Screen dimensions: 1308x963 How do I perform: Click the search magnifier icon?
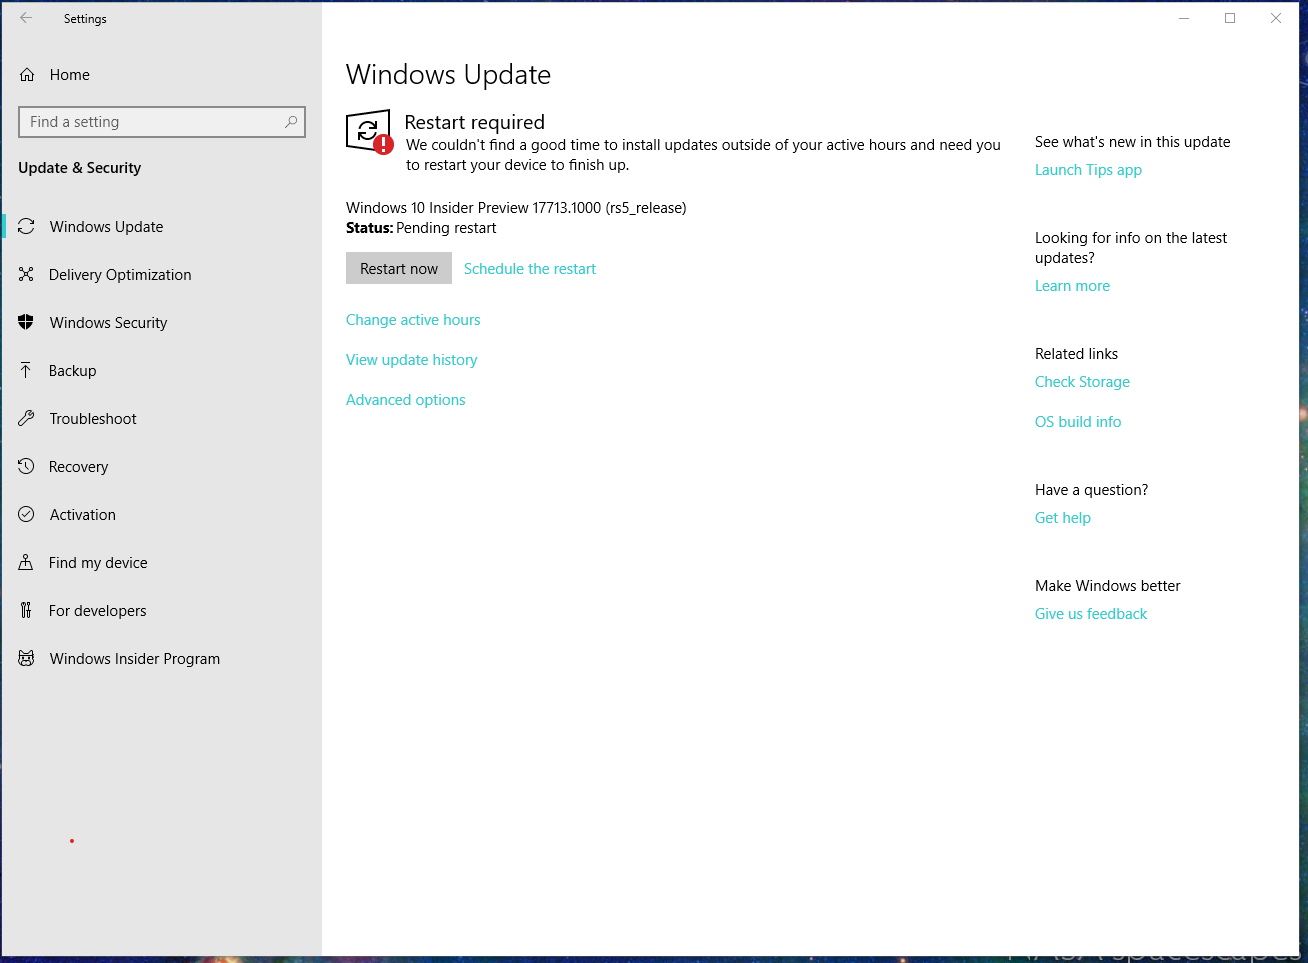pyautogui.click(x=291, y=122)
